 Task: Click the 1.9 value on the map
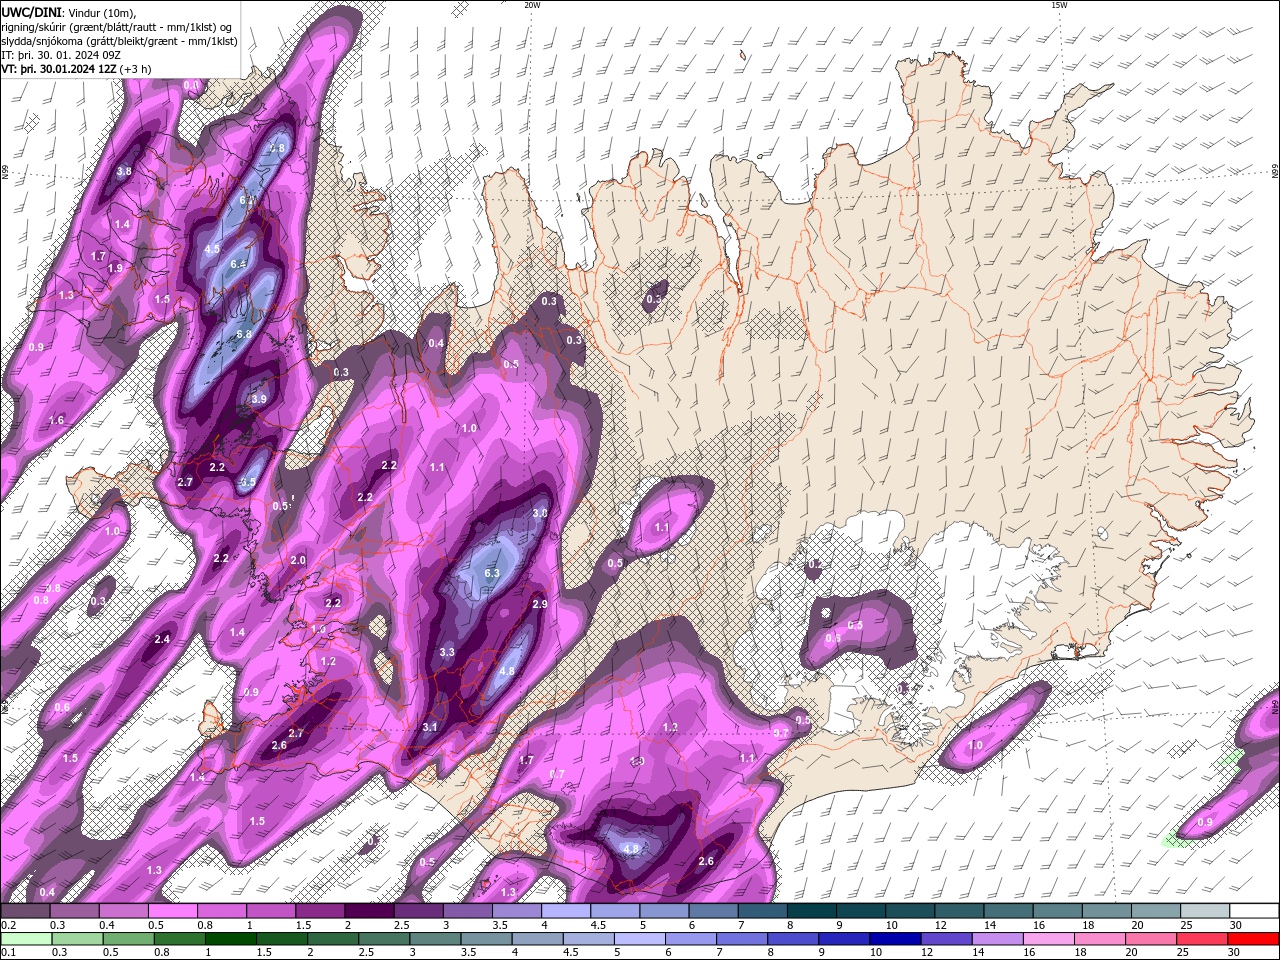click(115, 268)
